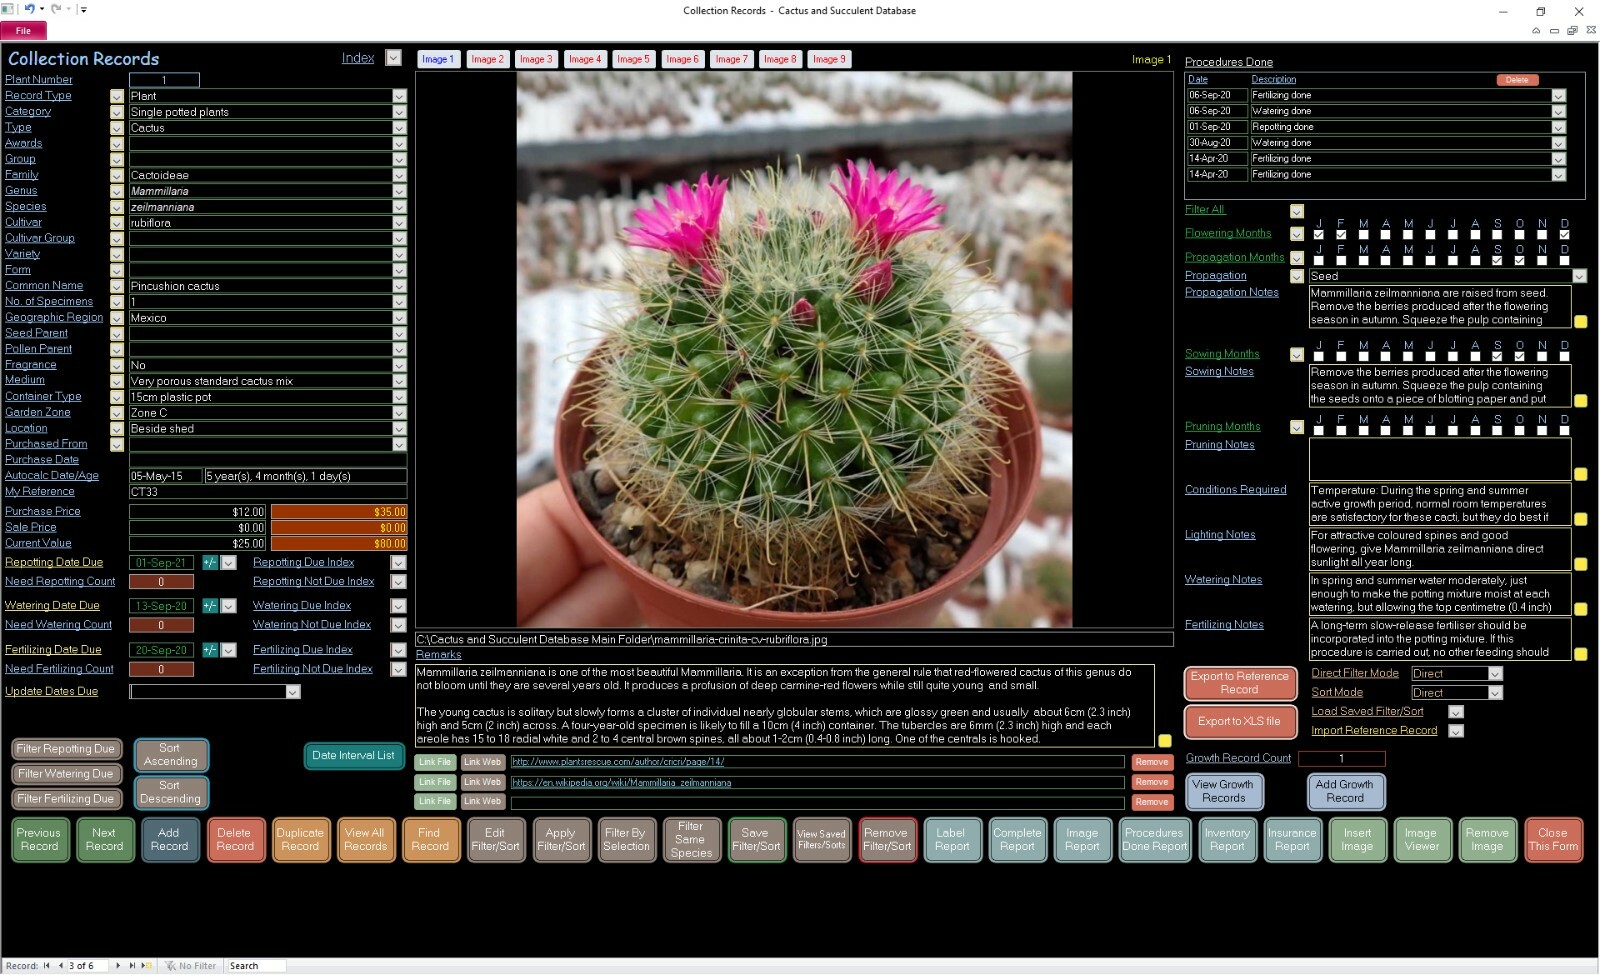The height and width of the screenshot is (975, 1600).
Task: Switch to the Image 3 tab
Action: (536, 59)
